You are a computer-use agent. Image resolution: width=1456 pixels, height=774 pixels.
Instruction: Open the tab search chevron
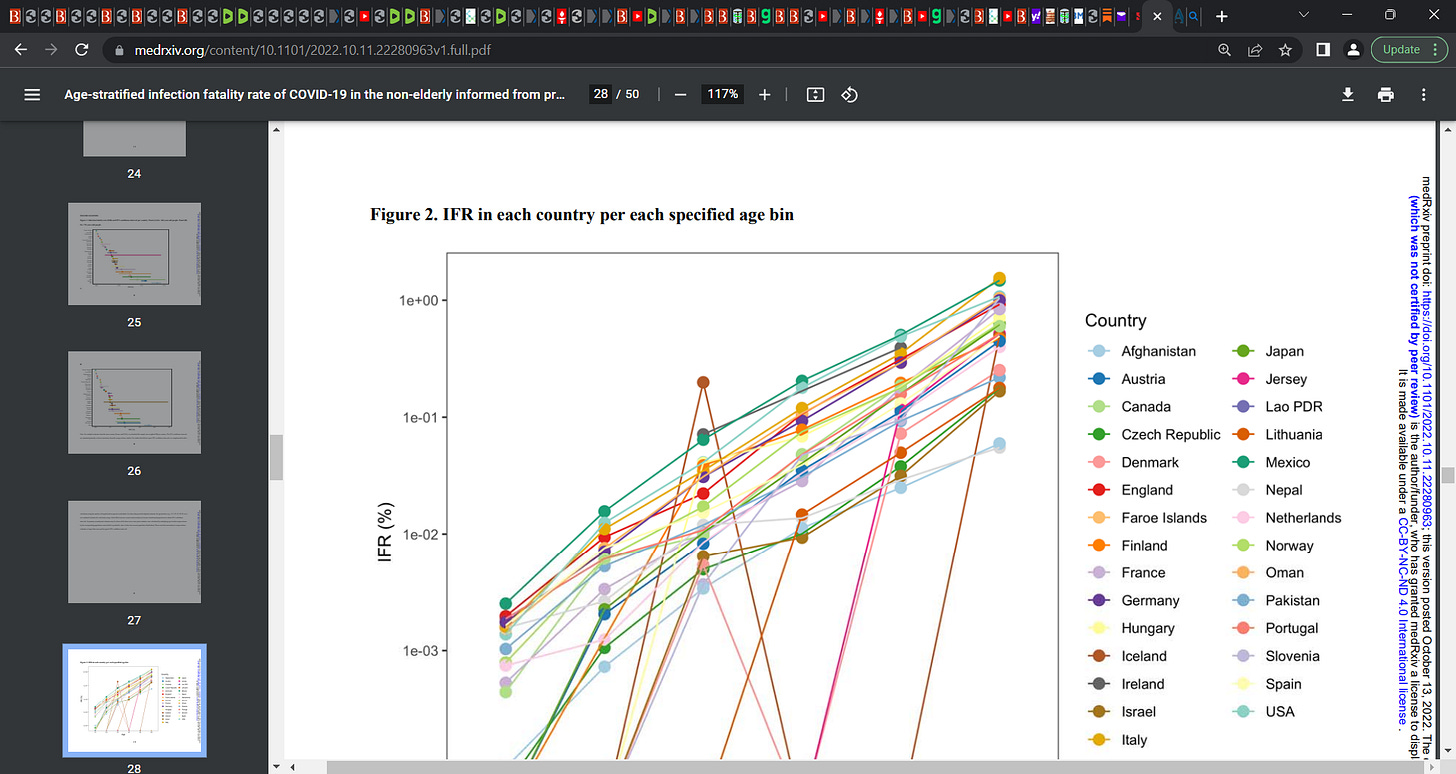1303,15
